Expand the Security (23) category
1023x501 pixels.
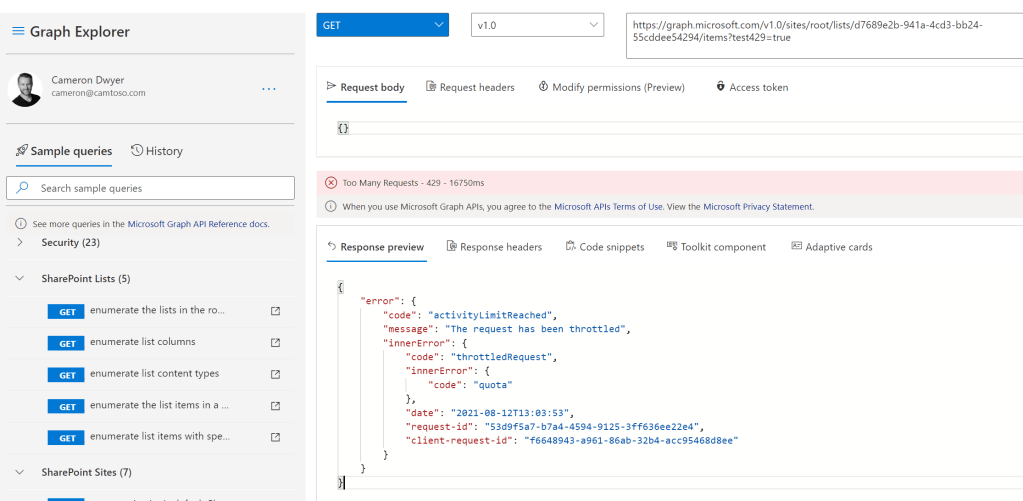click(20, 243)
